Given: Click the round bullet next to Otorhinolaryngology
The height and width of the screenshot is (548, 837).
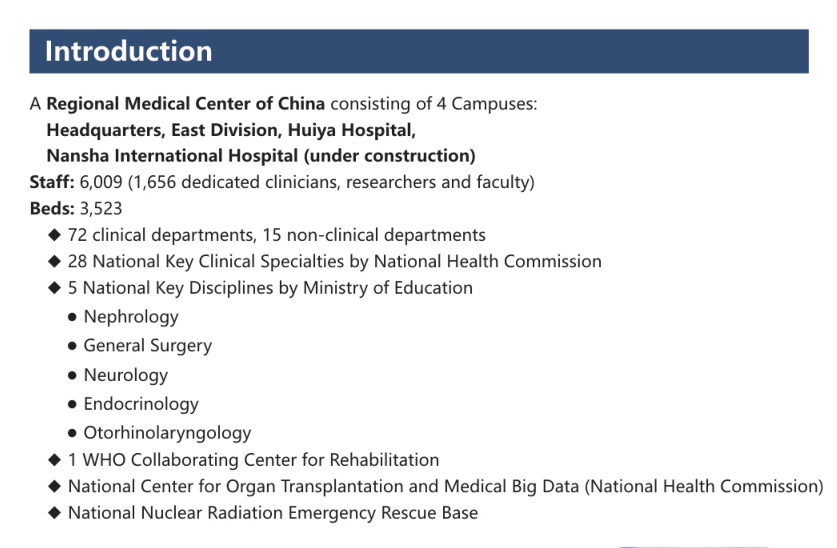Looking at the screenshot, I should point(72,433).
